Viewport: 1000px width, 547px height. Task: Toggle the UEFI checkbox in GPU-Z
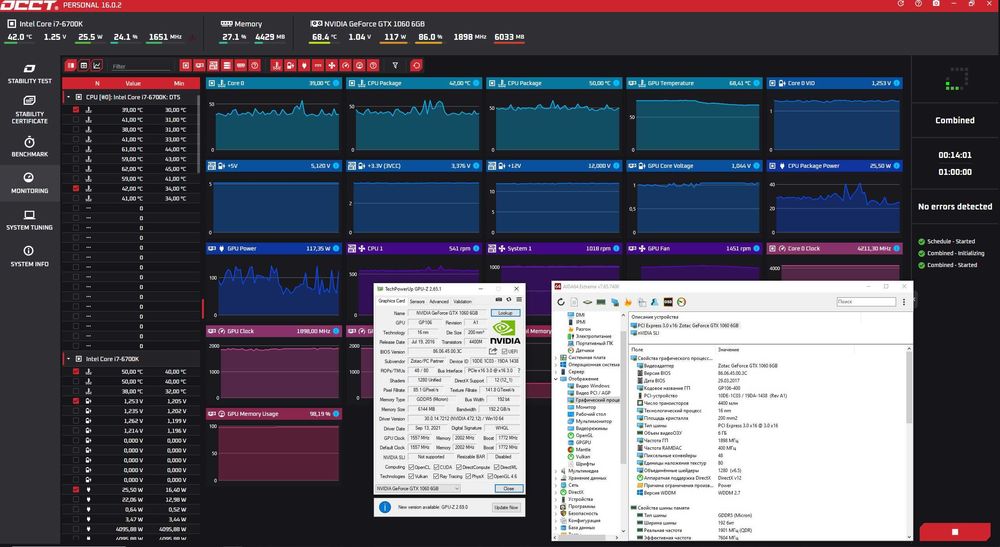click(504, 351)
